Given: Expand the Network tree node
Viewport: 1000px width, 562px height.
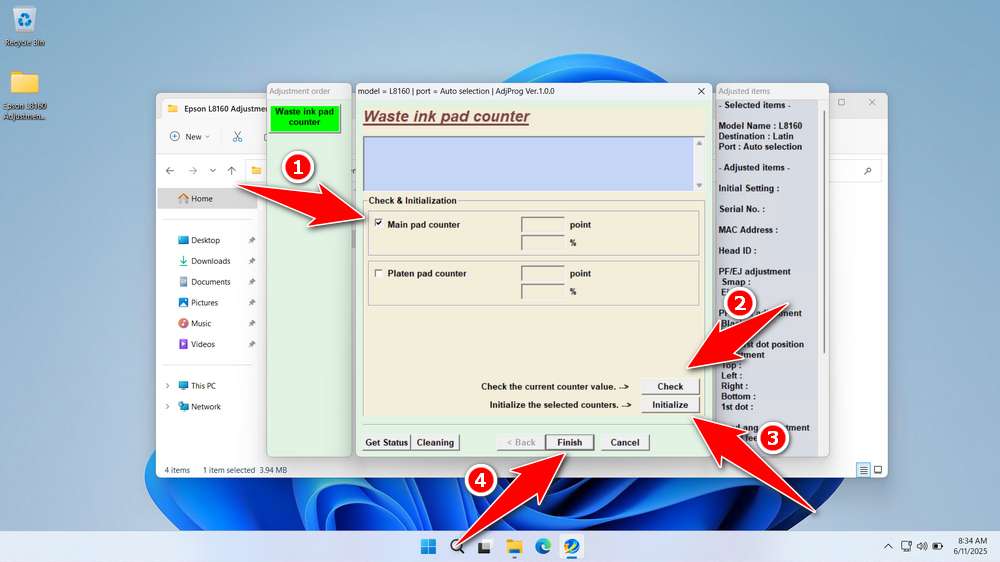Looking at the screenshot, I should coord(168,406).
